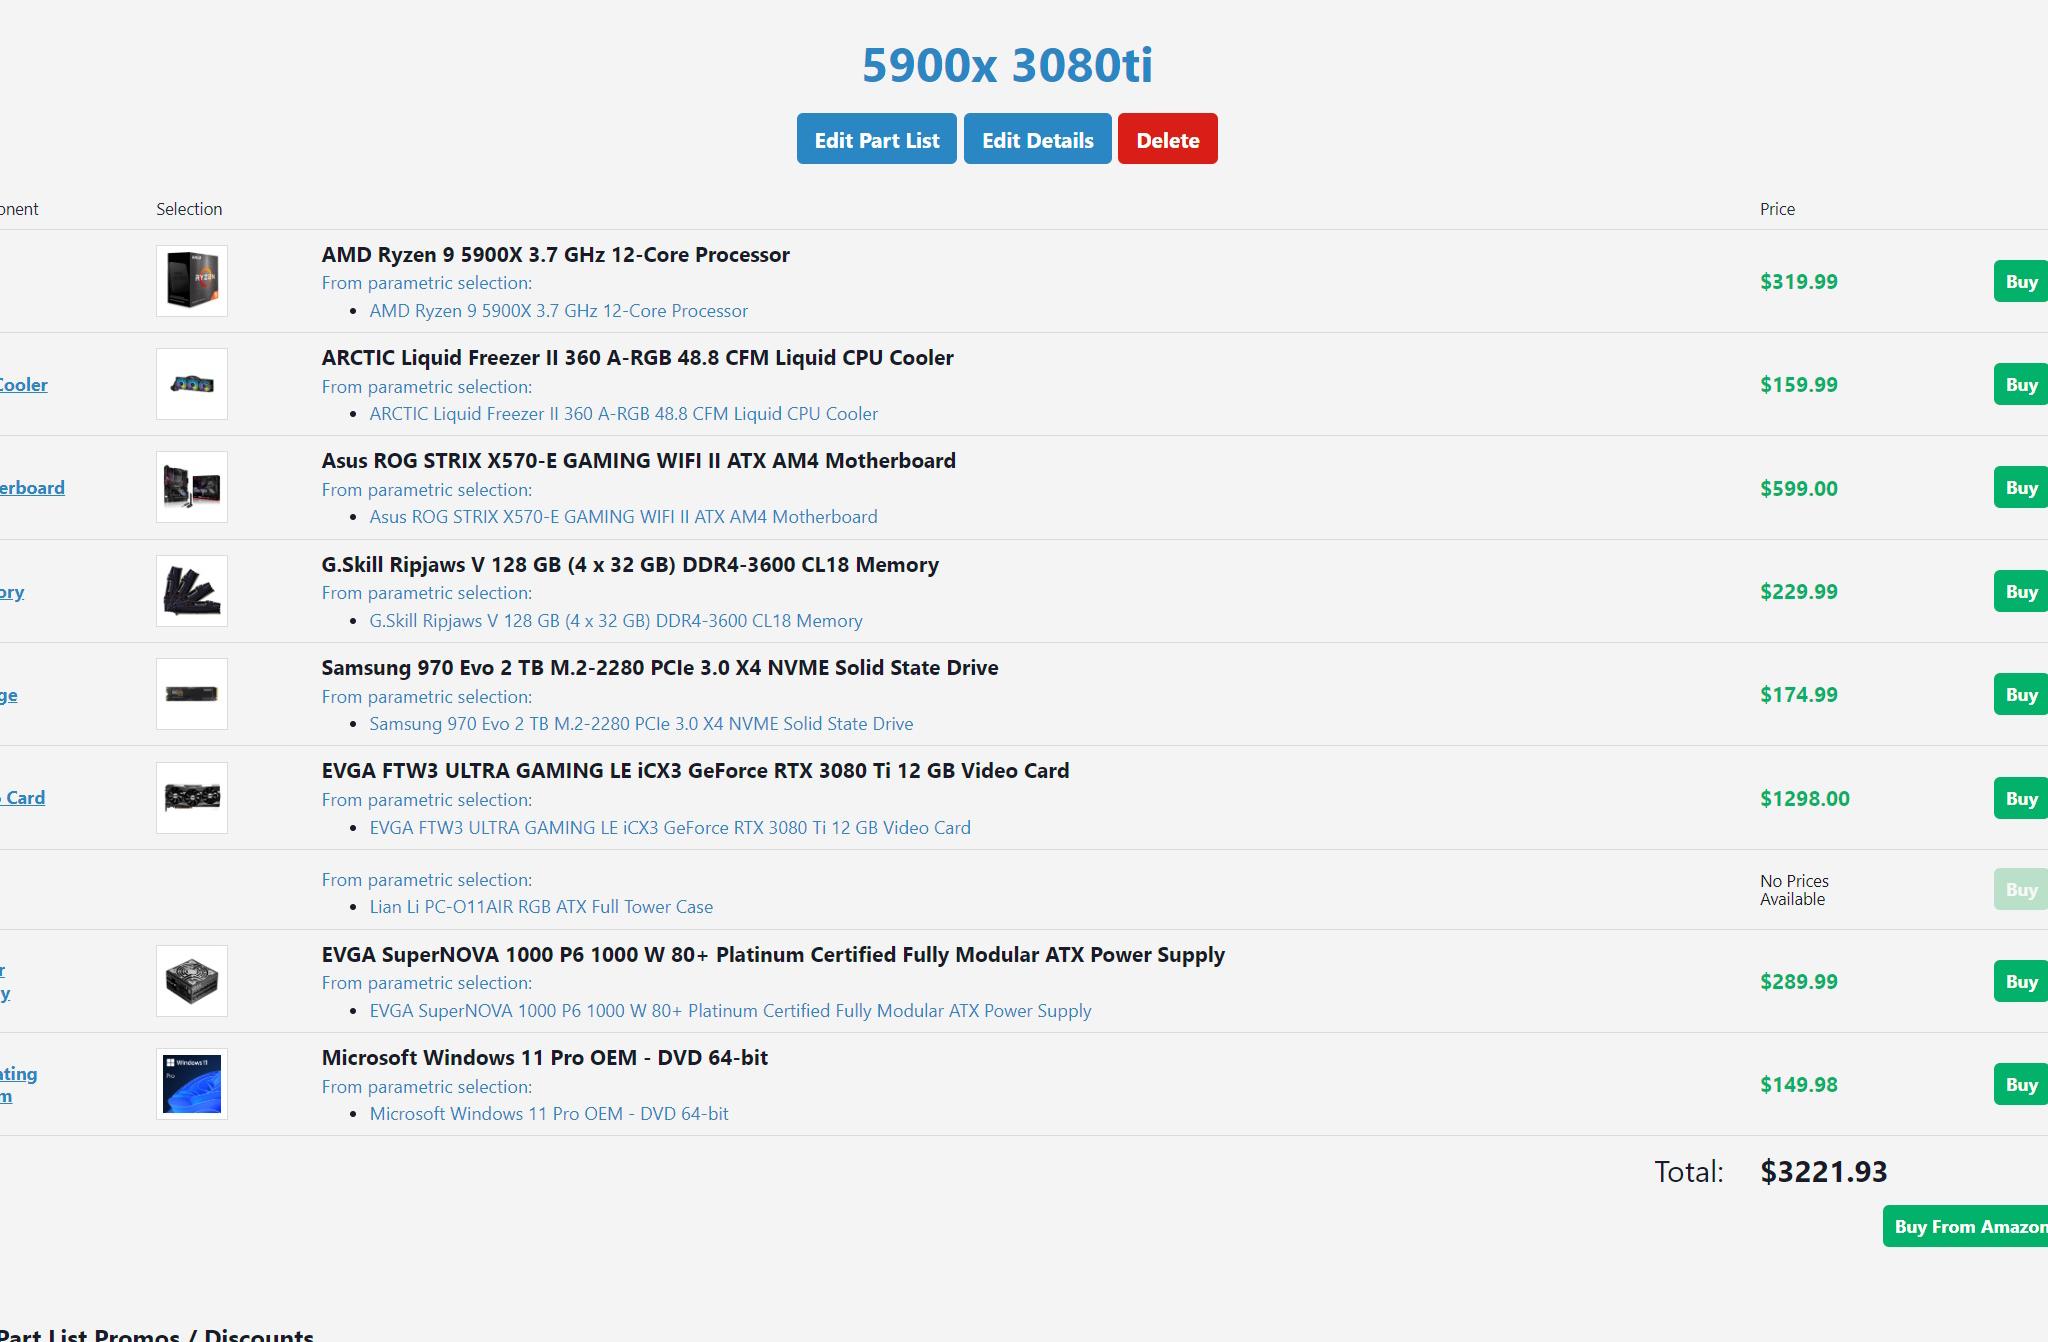
Task: Buy the EVGA SuperNOVA 1000 P6 power supply
Action: click(x=2020, y=982)
